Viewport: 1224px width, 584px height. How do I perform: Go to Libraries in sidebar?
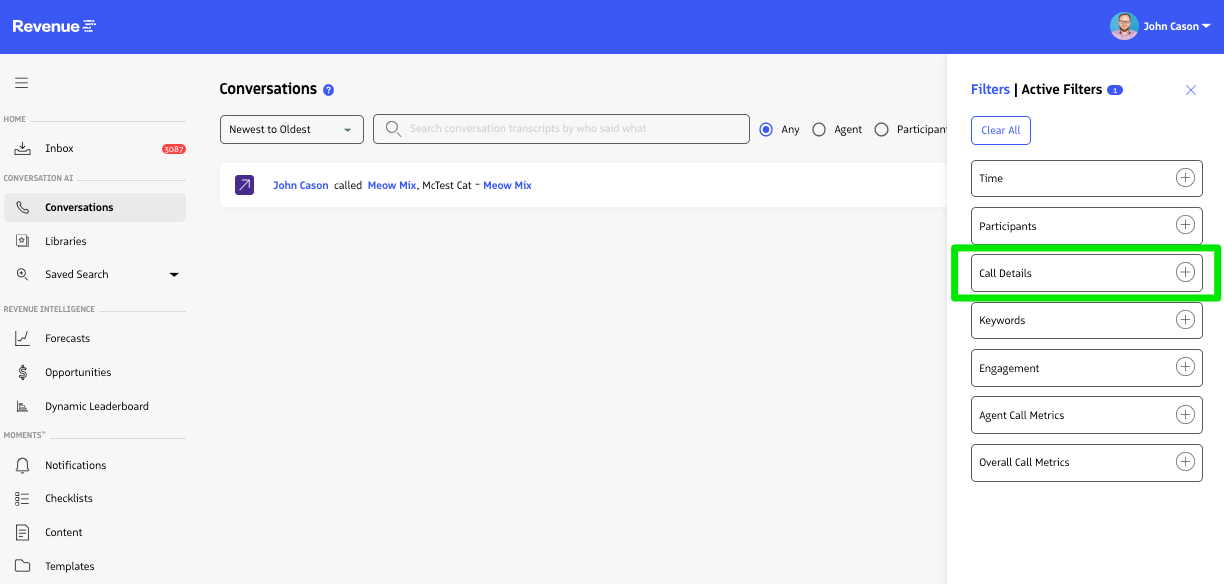(x=65, y=241)
